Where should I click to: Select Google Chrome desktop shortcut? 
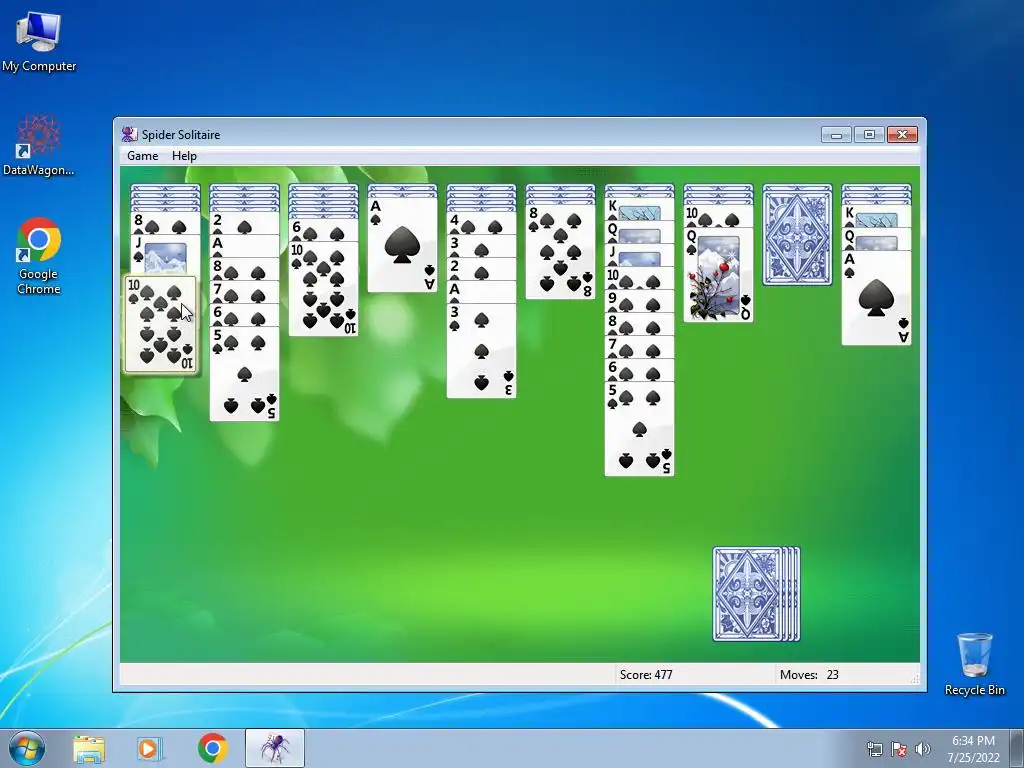[x=39, y=256]
